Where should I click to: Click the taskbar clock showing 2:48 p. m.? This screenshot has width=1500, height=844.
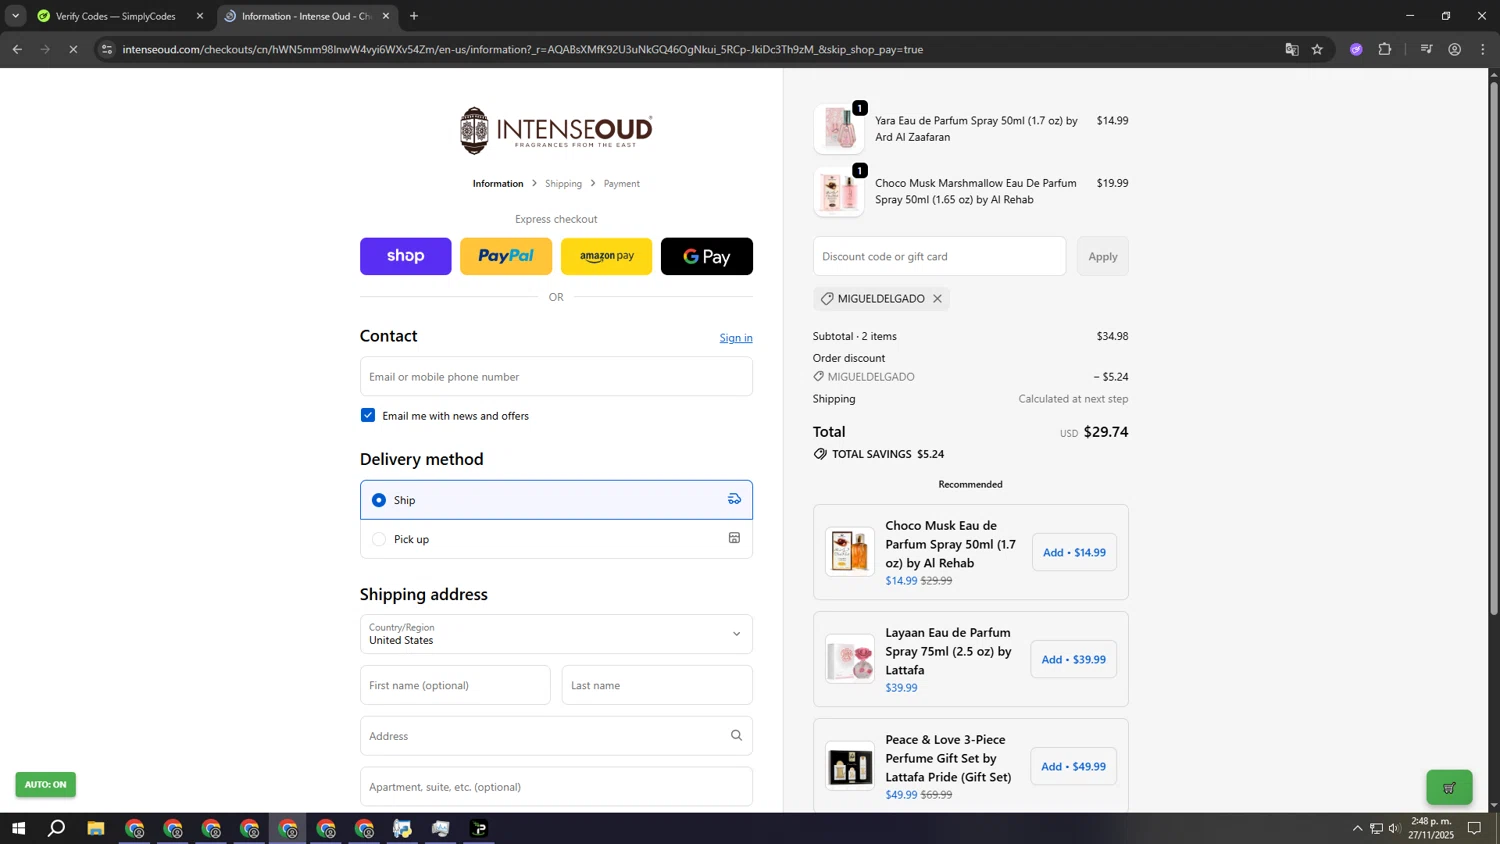click(1432, 828)
